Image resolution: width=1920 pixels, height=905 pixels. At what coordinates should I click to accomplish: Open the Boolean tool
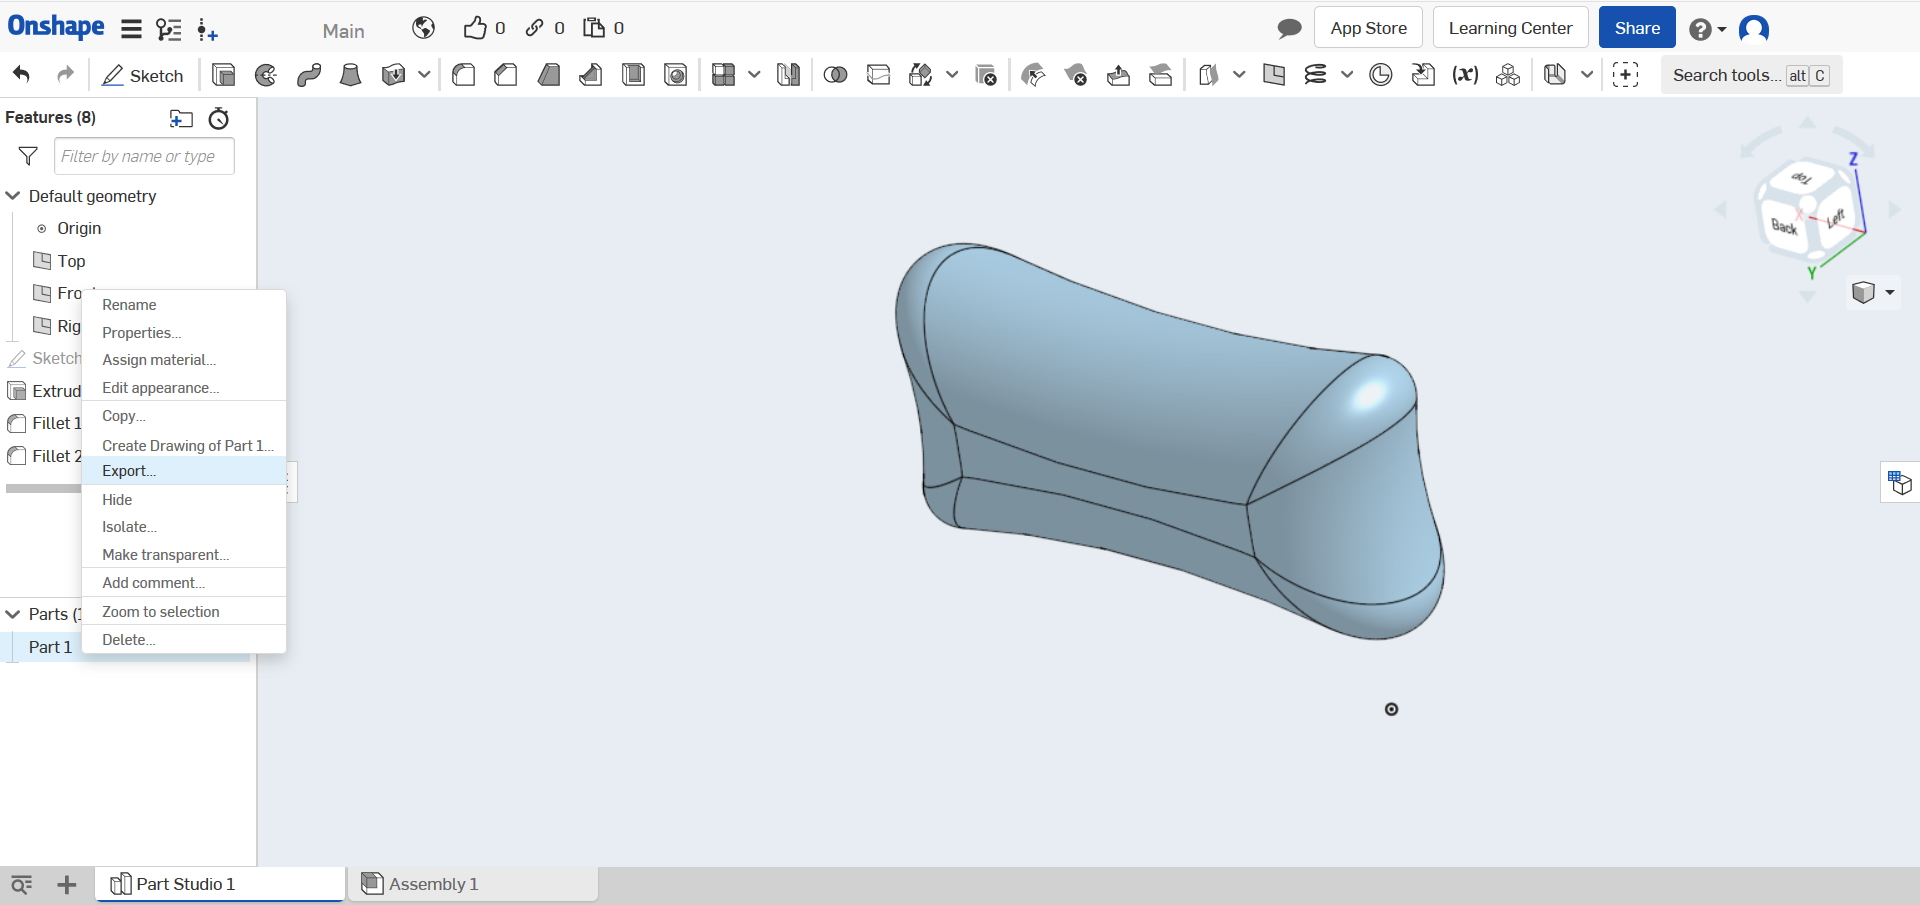pyautogui.click(x=835, y=76)
